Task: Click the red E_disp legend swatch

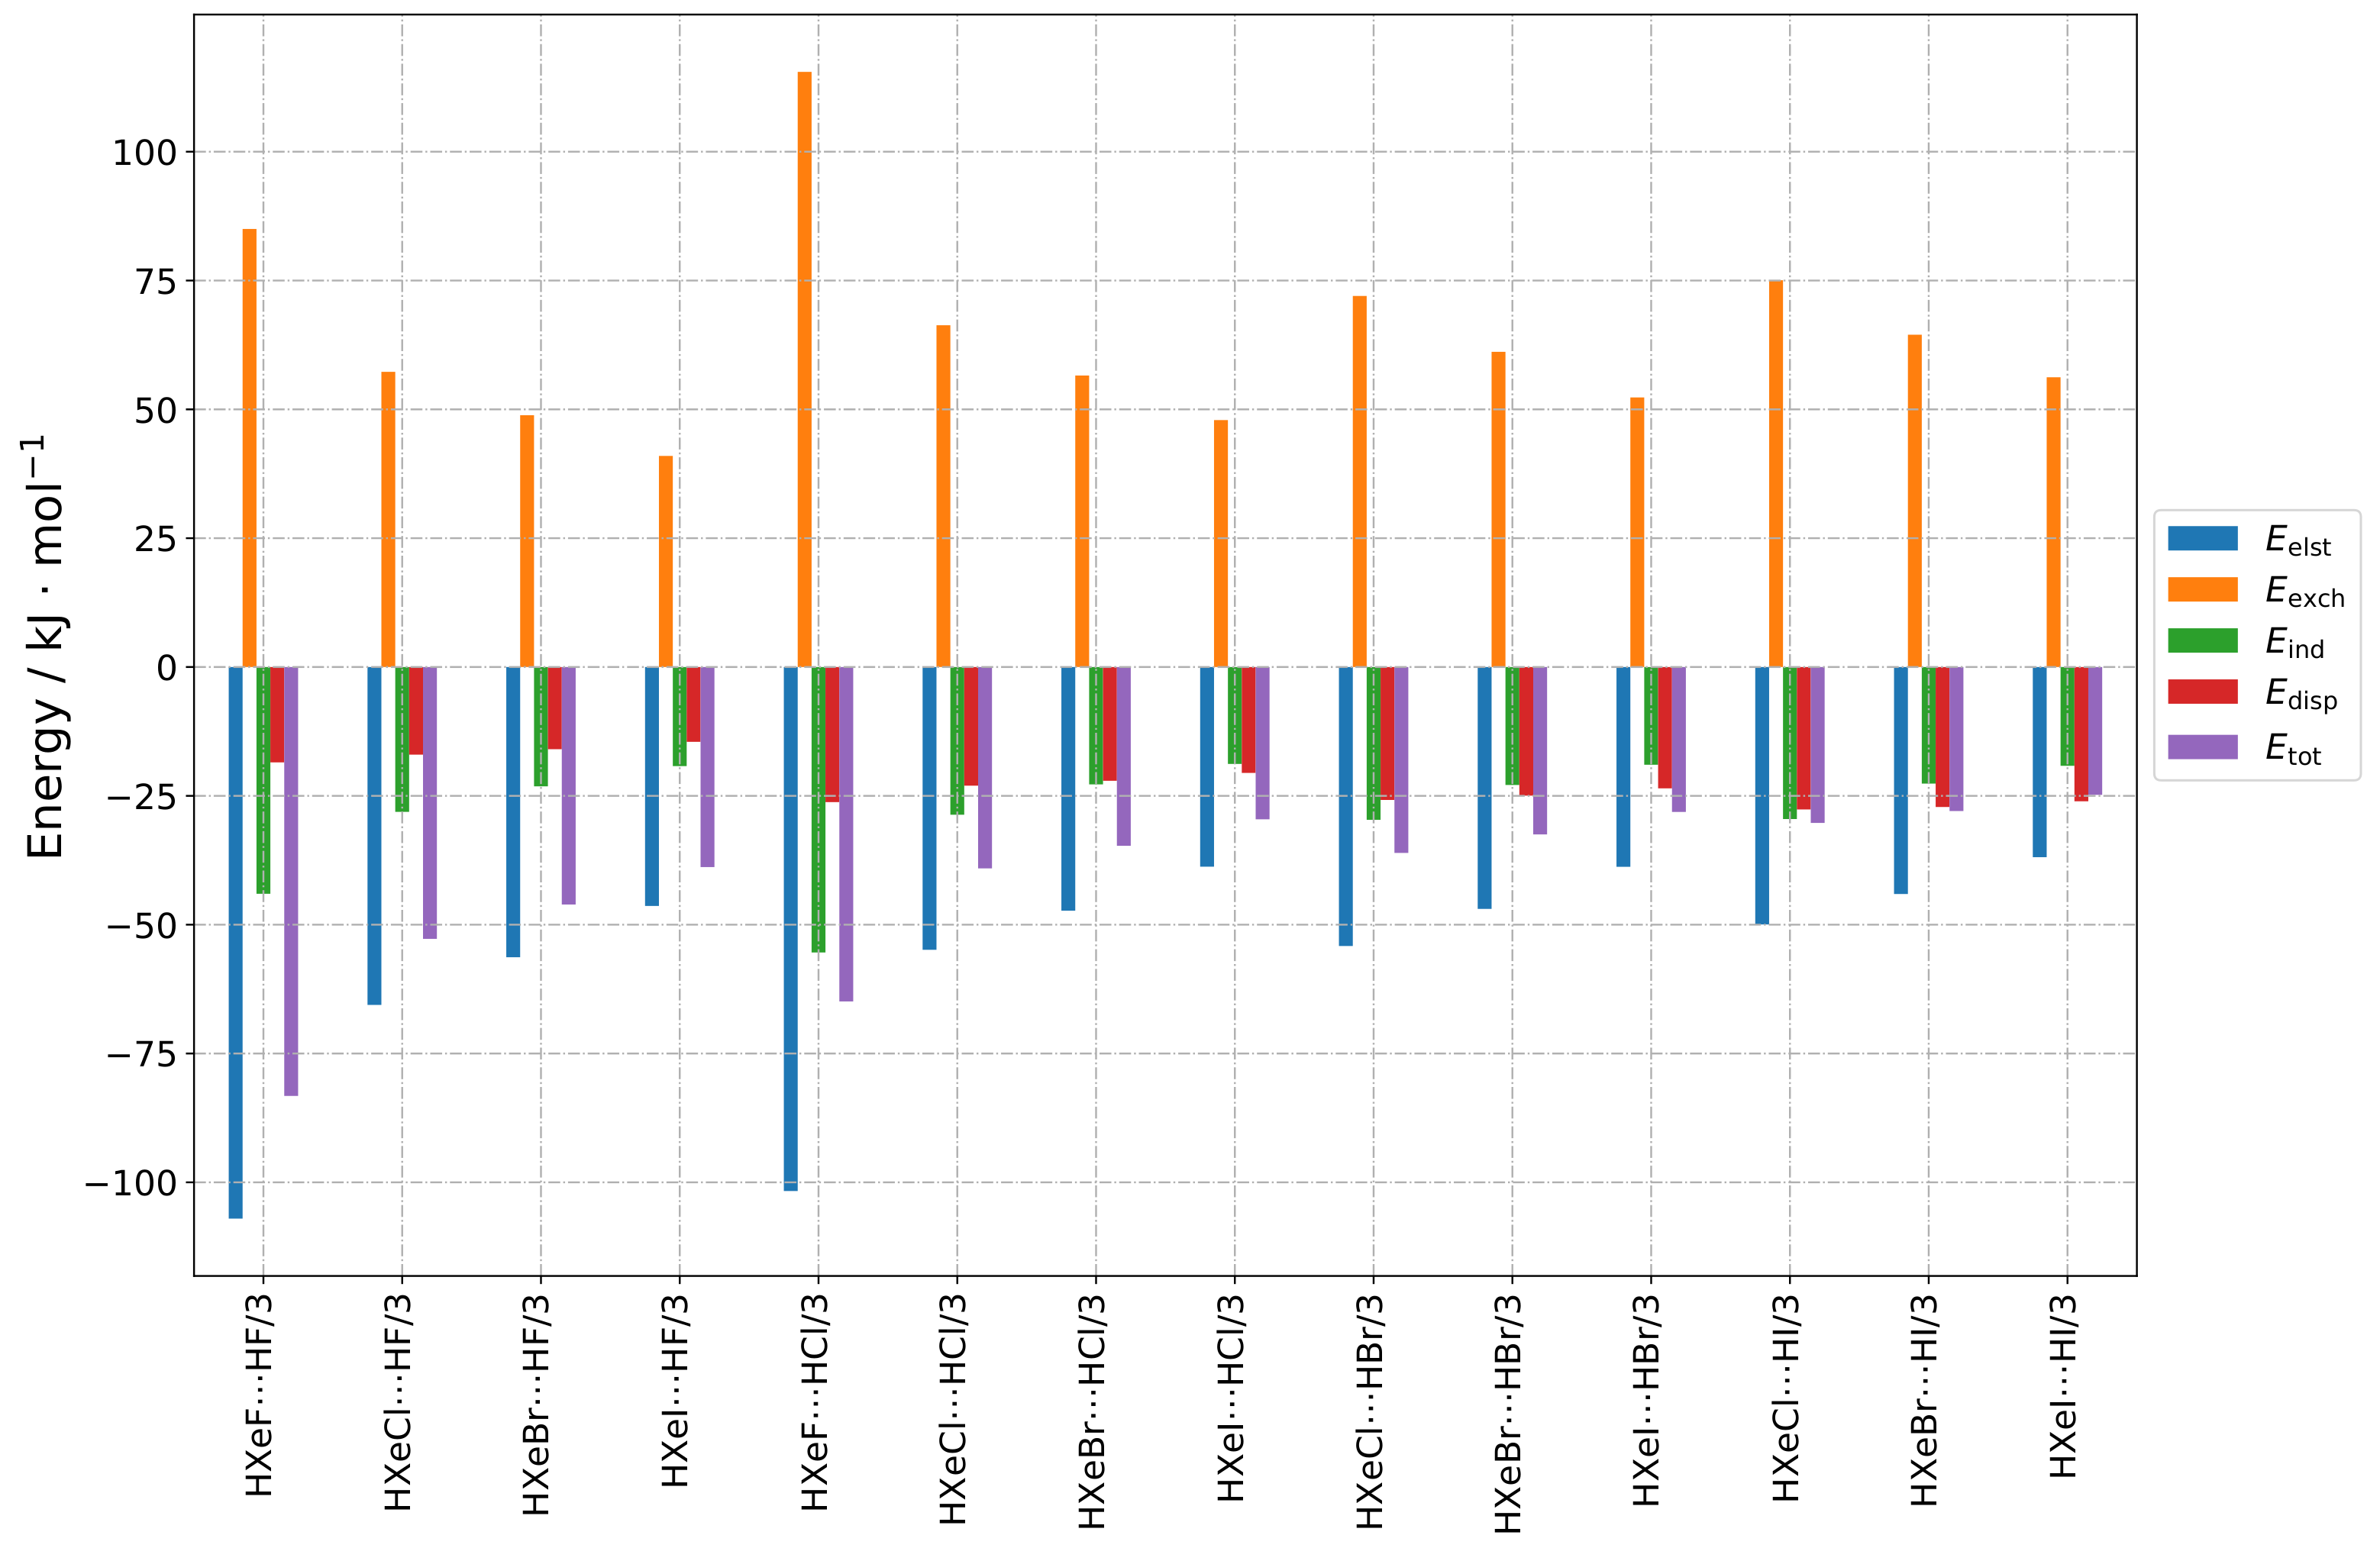Action: pyautogui.click(x=2202, y=692)
